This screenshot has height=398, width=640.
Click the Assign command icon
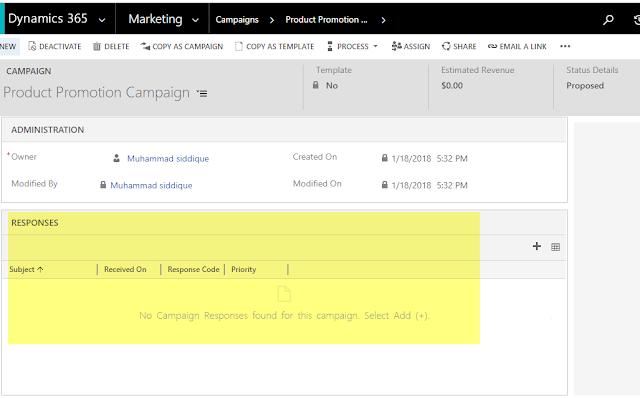[x=396, y=46]
